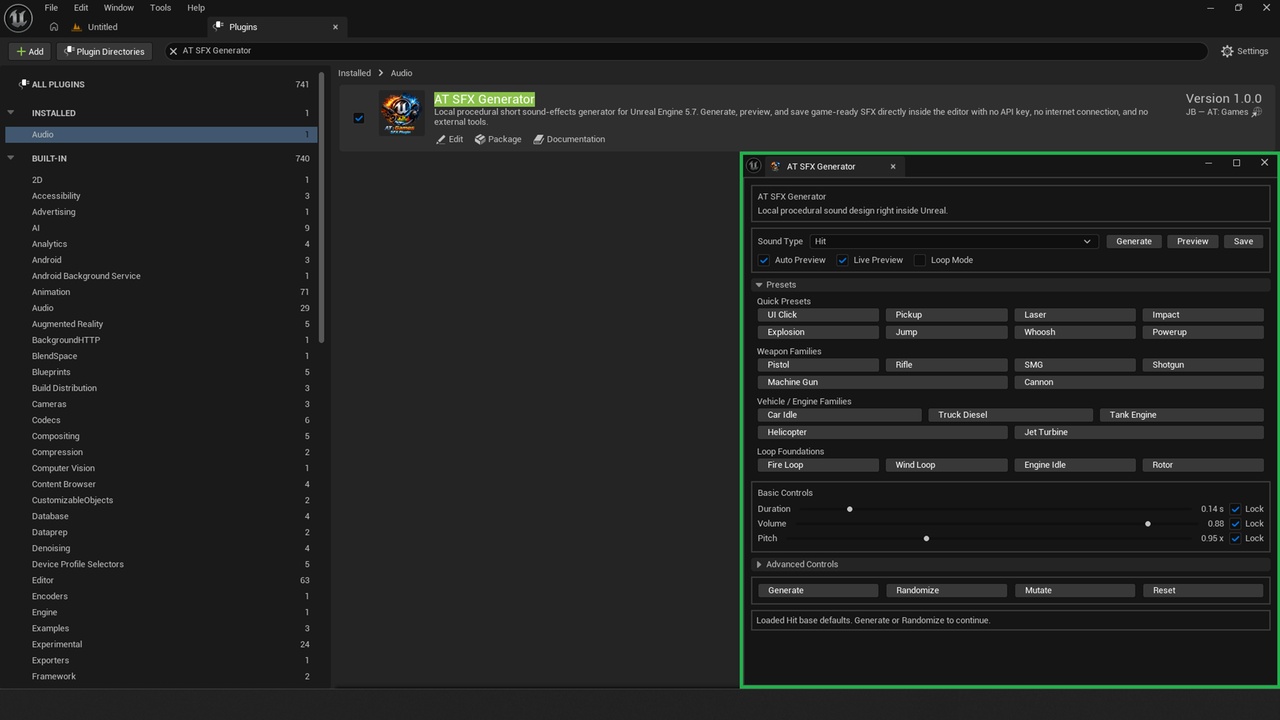The width and height of the screenshot is (1280, 720).
Task: Toggle the Live Preview checkbox
Action: tap(843, 260)
